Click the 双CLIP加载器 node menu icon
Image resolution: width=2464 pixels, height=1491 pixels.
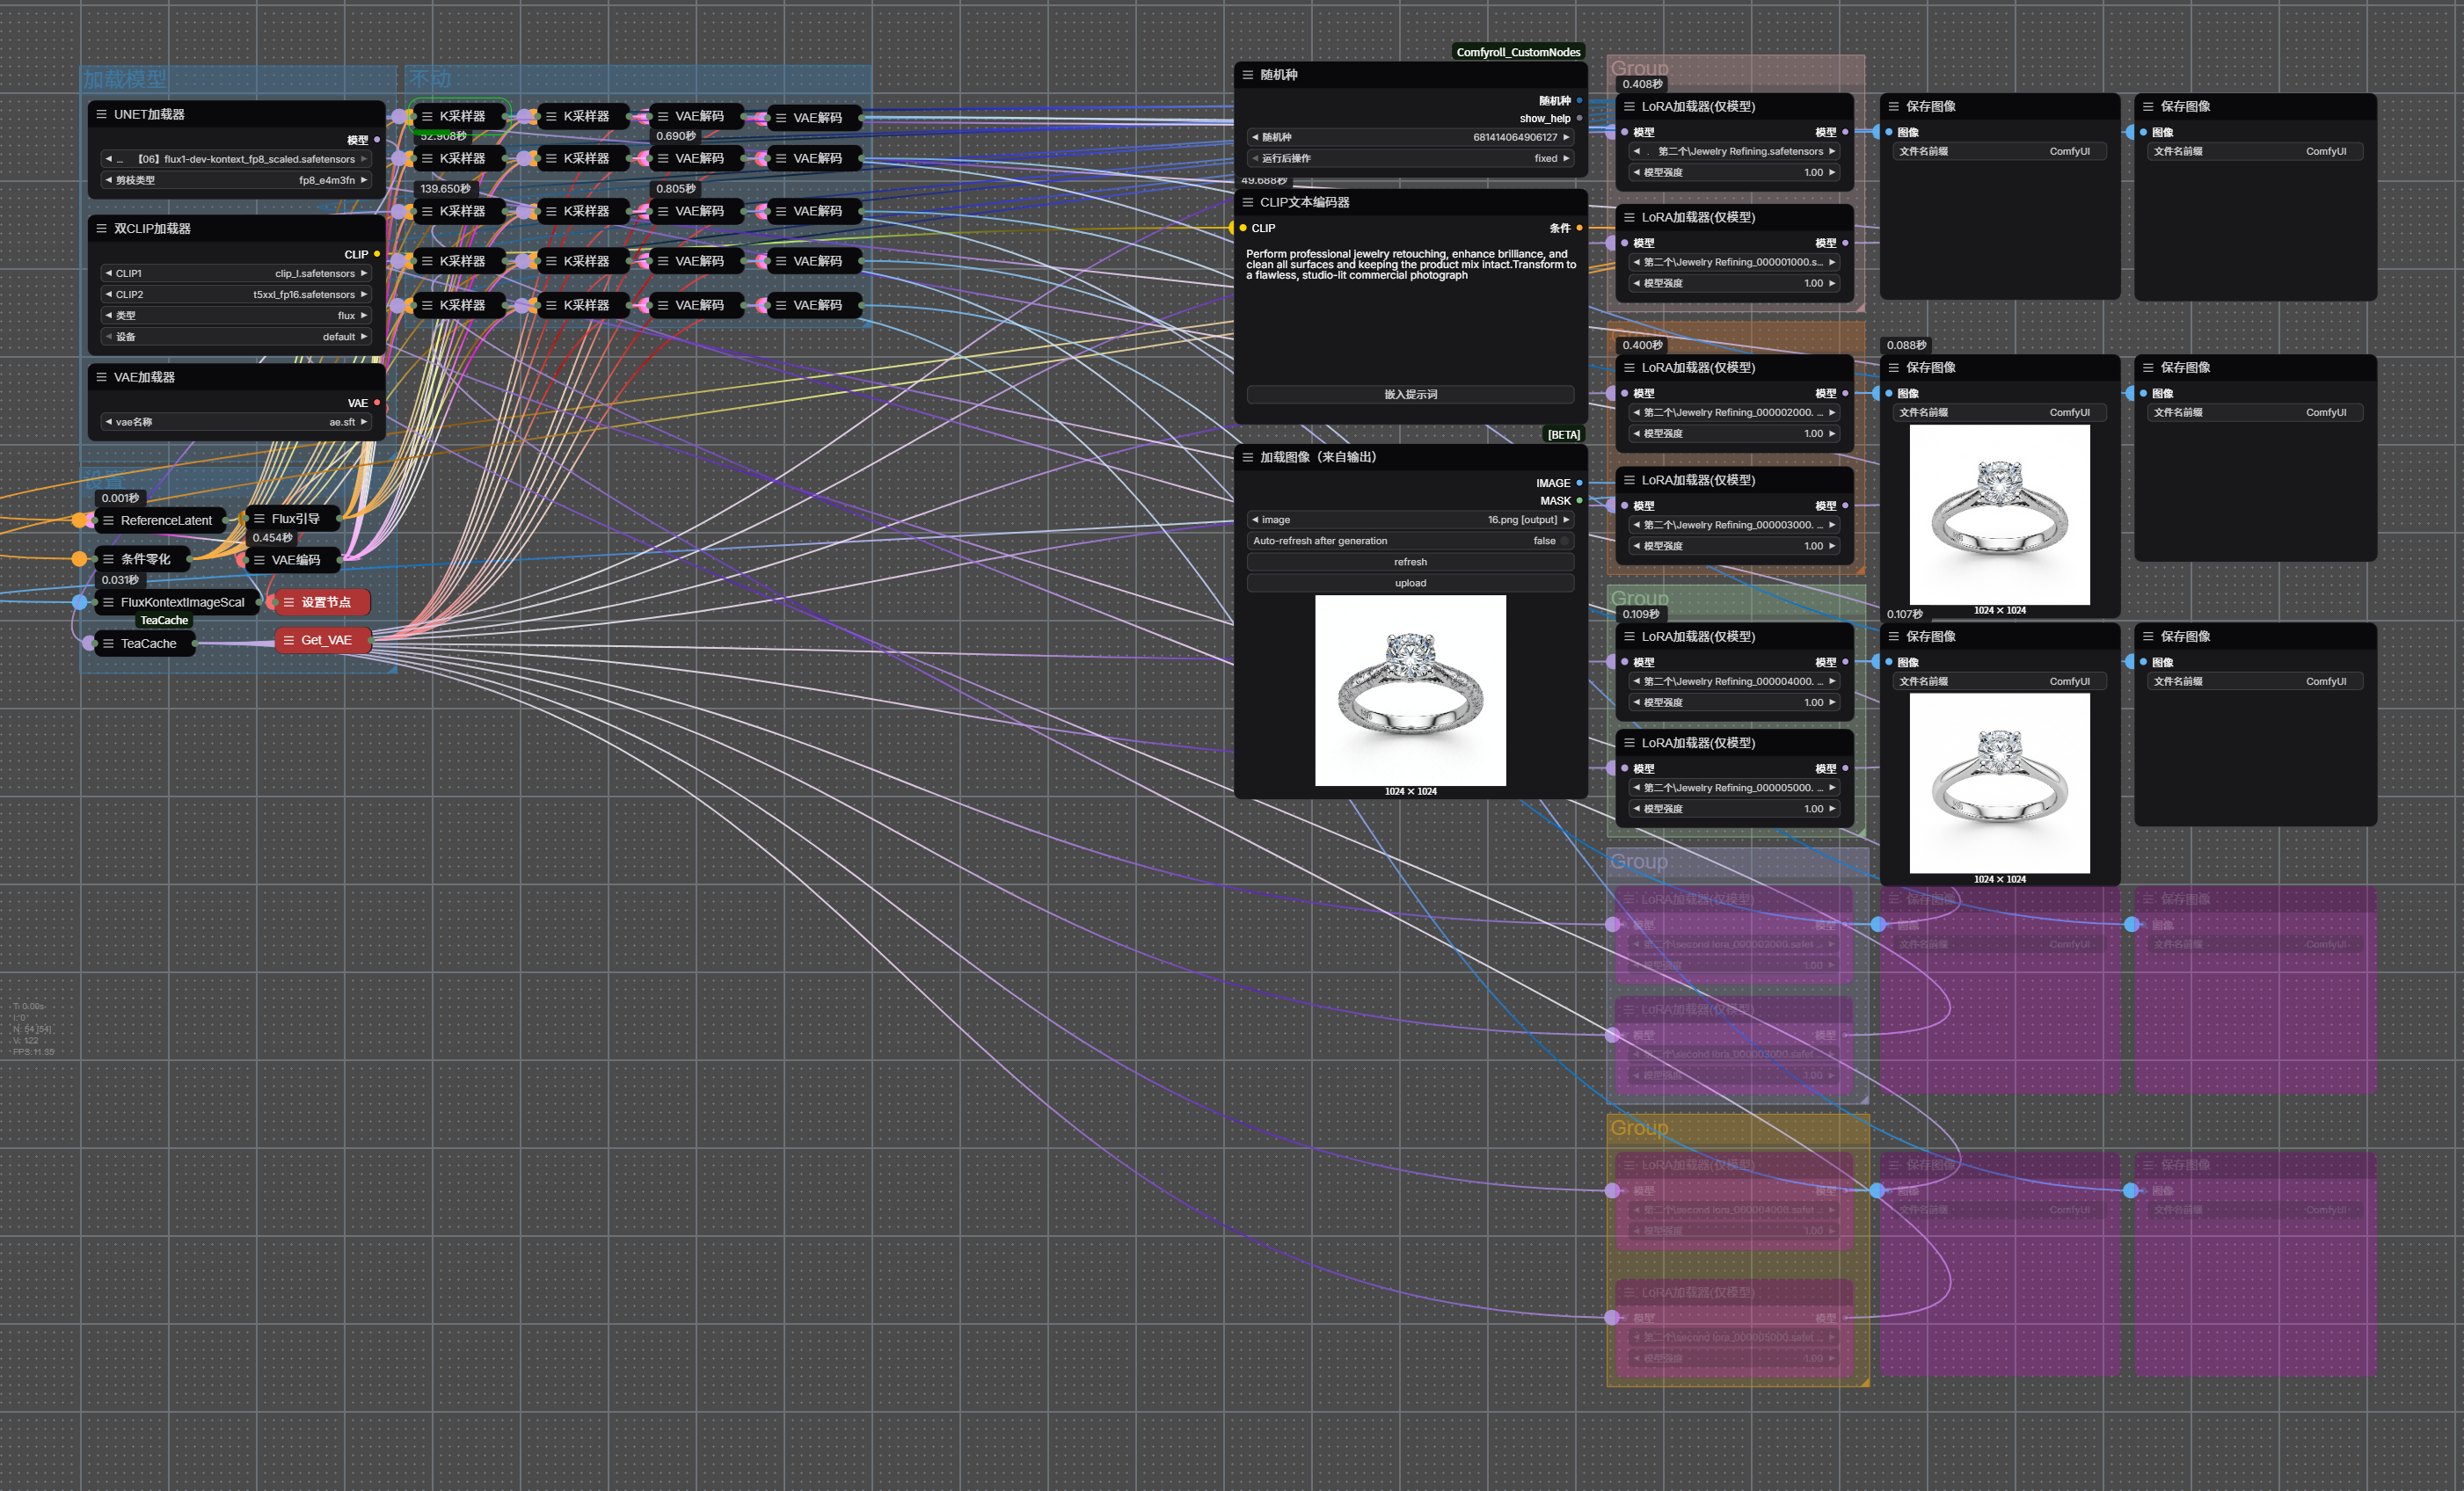point(101,228)
